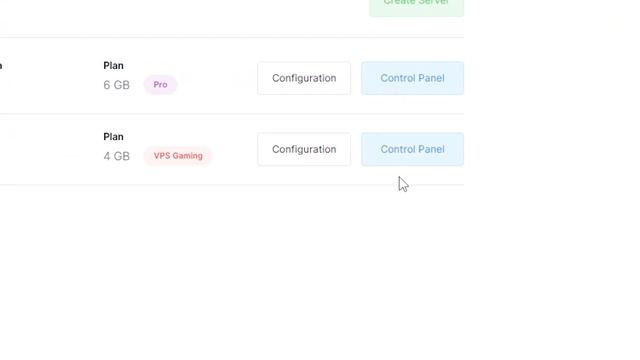Open Configuration for the 4 GB VPS Gaming server
This screenshot has height=360, width=640.
pos(304,149)
